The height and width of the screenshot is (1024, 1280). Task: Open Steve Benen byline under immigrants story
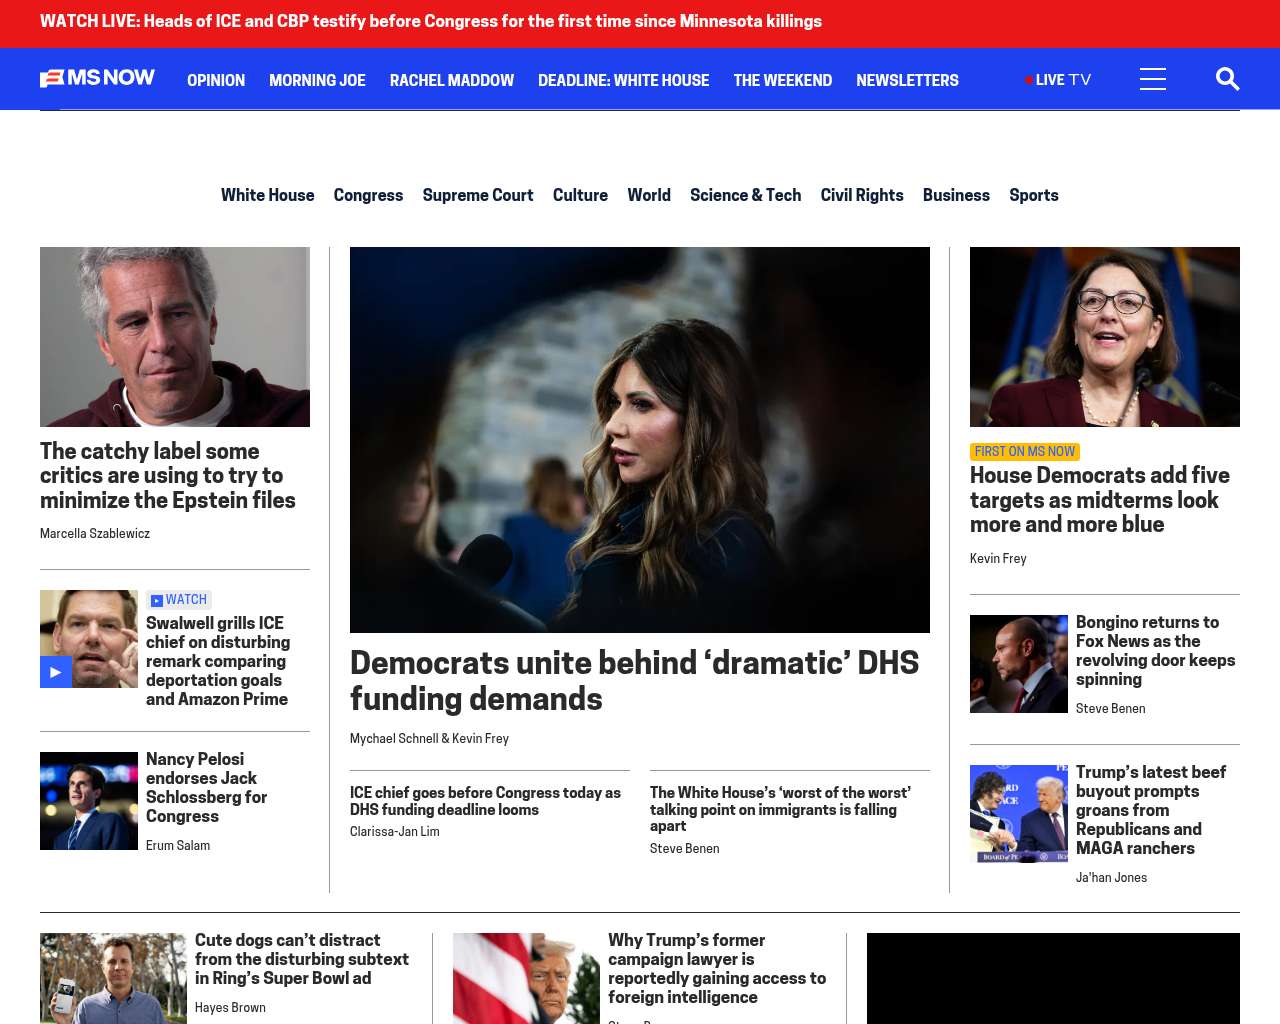(x=685, y=849)
